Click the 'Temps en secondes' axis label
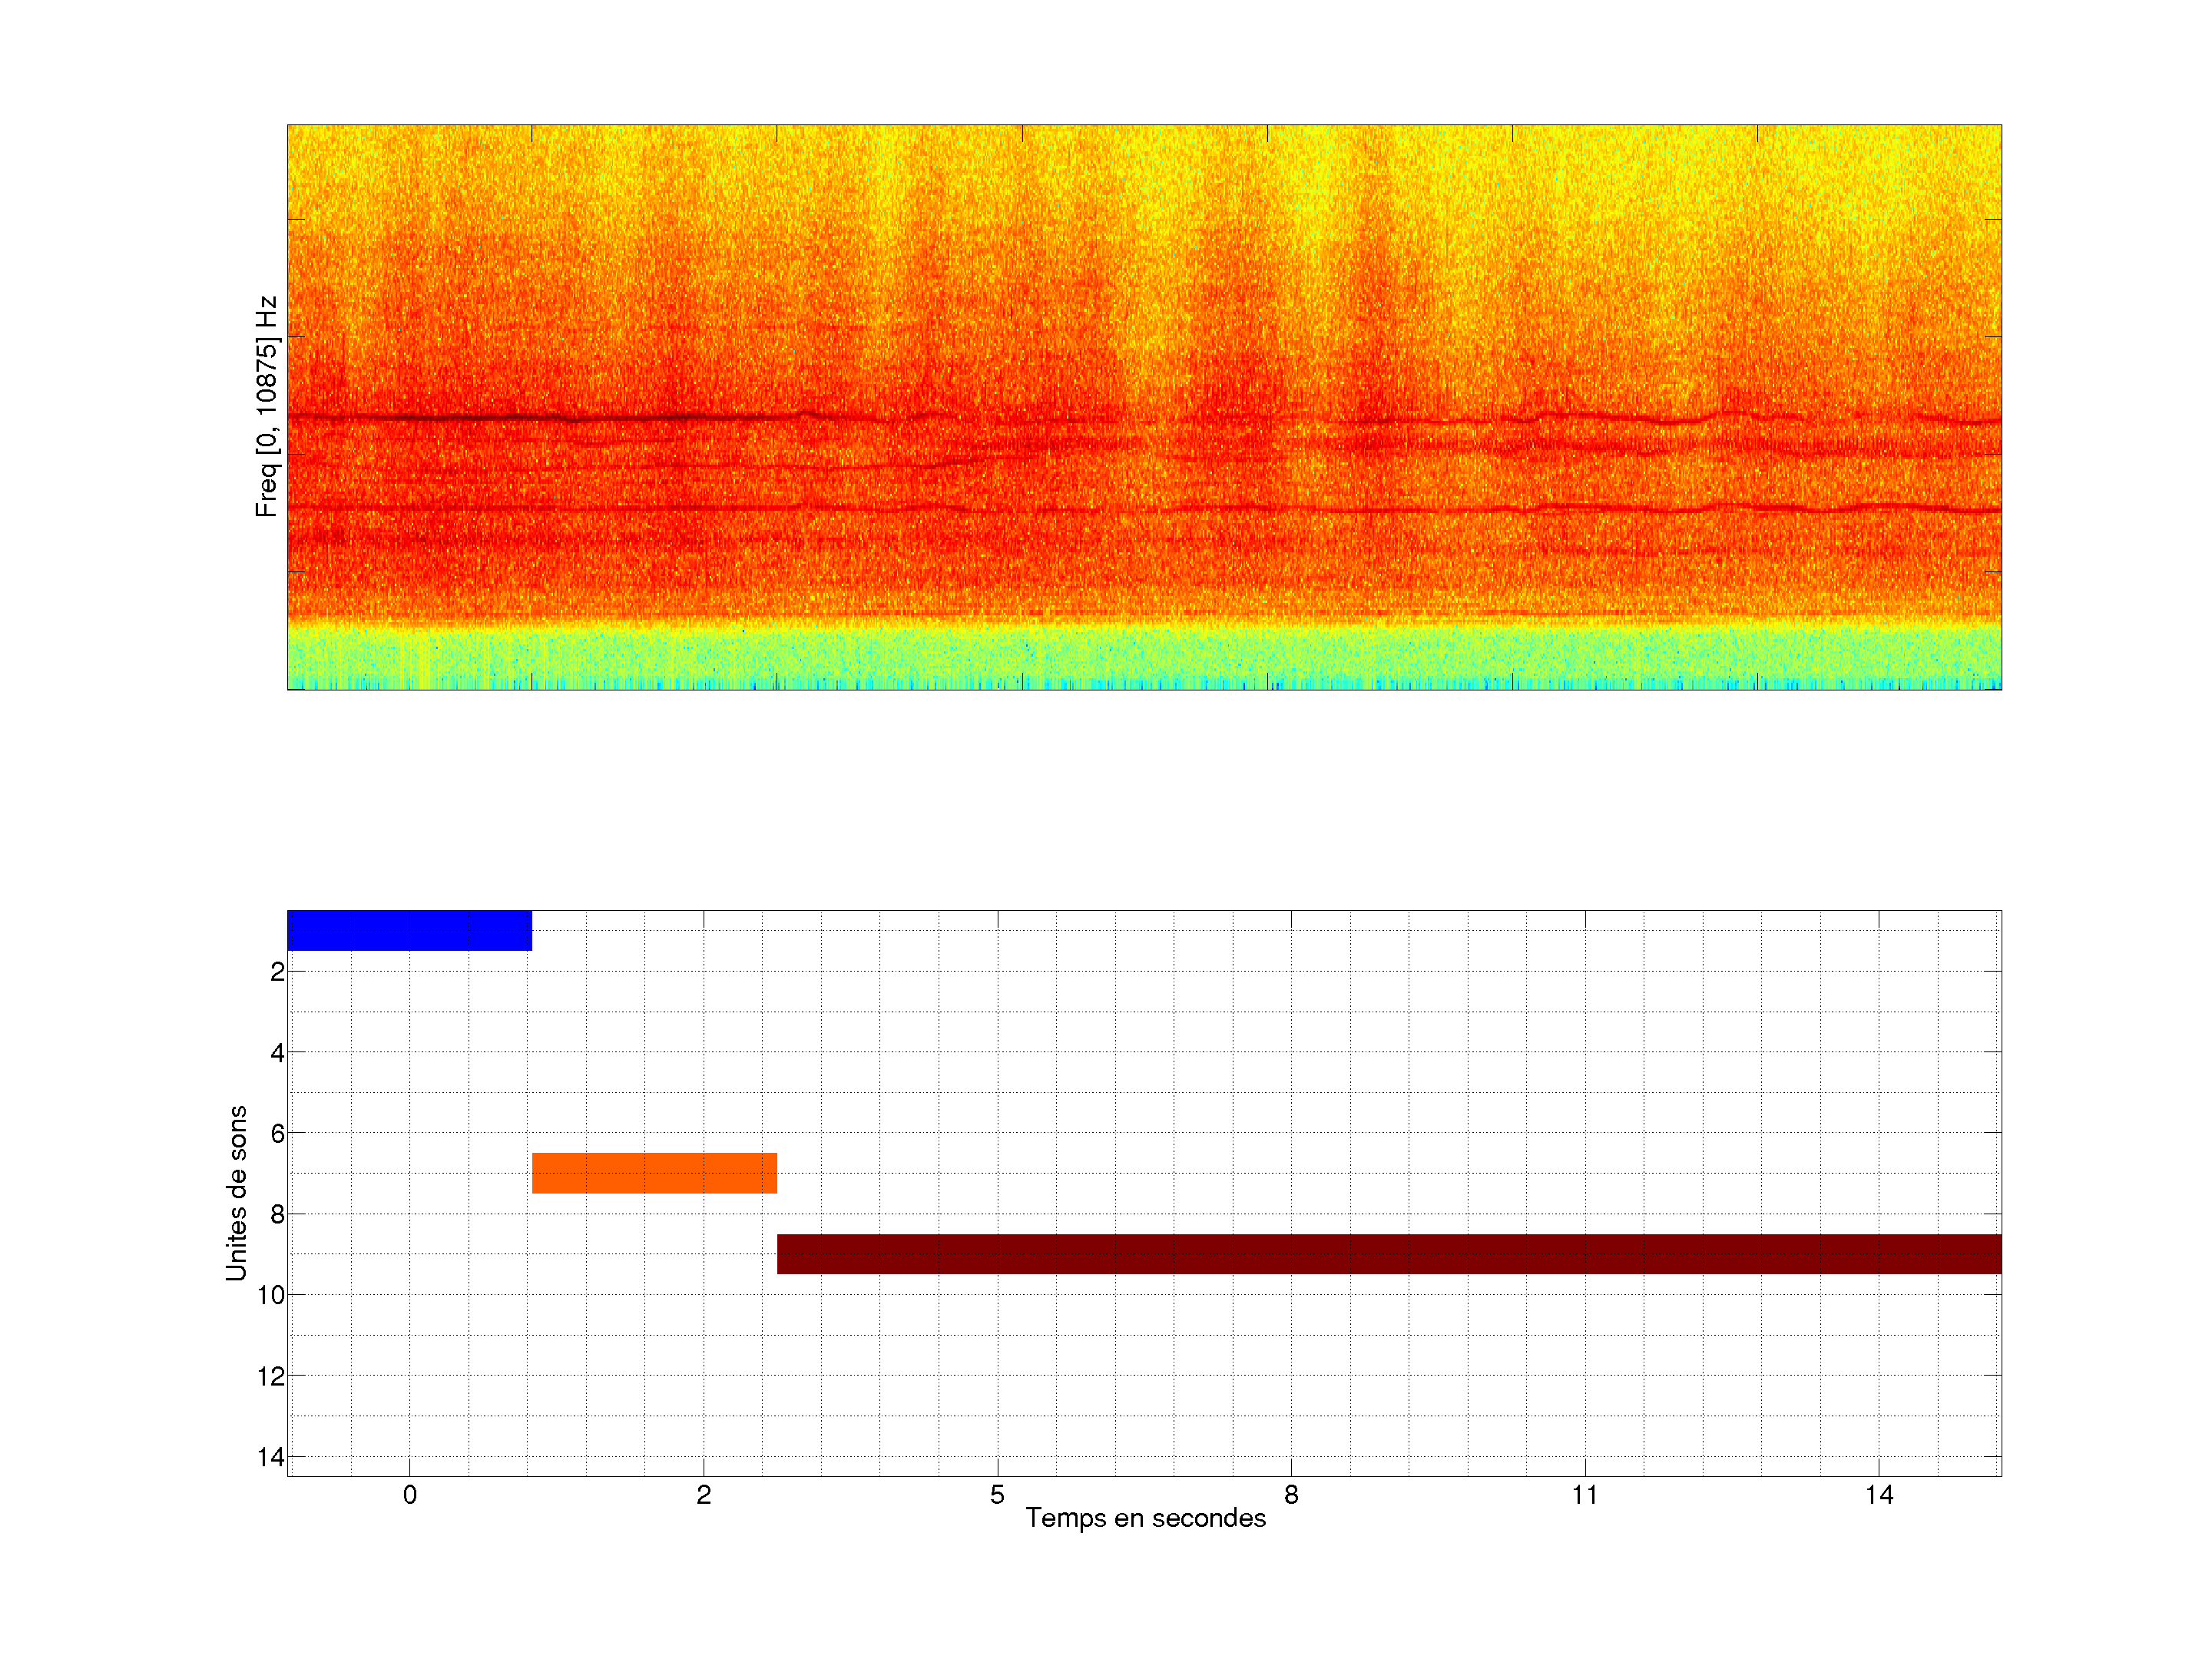 coord(1145,1518)
